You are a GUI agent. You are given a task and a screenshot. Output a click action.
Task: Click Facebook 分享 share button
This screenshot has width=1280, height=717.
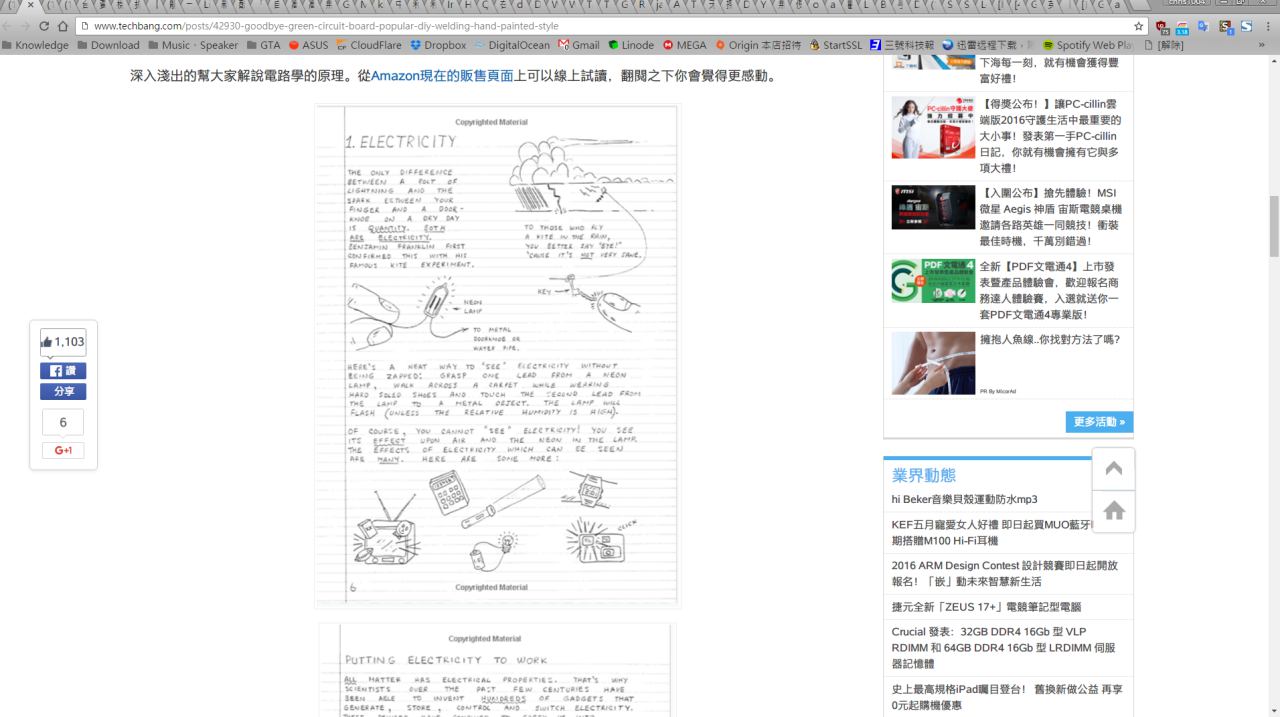[63, 392]
